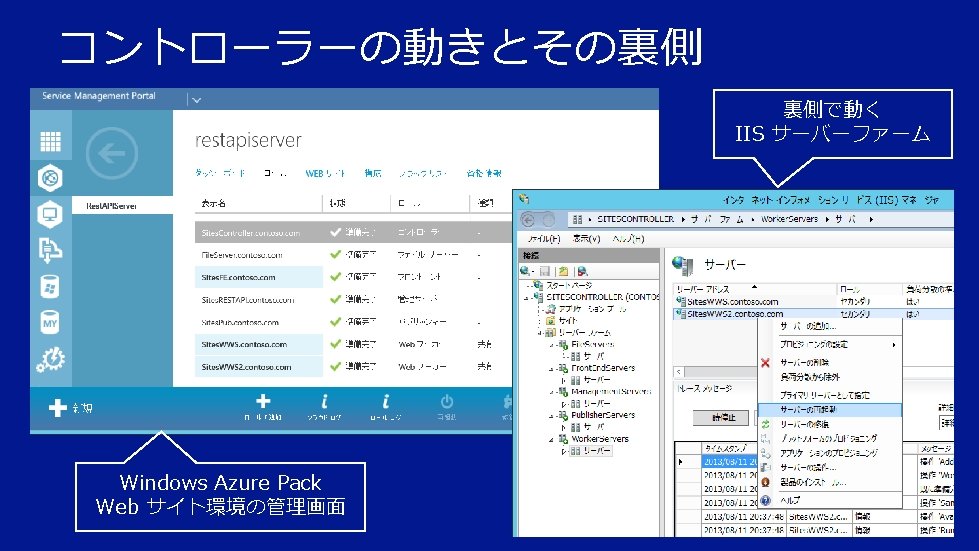Click the save disk icon in Connections toolbar
The width and height of the screenshot is (979, 551).
click(x=545, y=271)
